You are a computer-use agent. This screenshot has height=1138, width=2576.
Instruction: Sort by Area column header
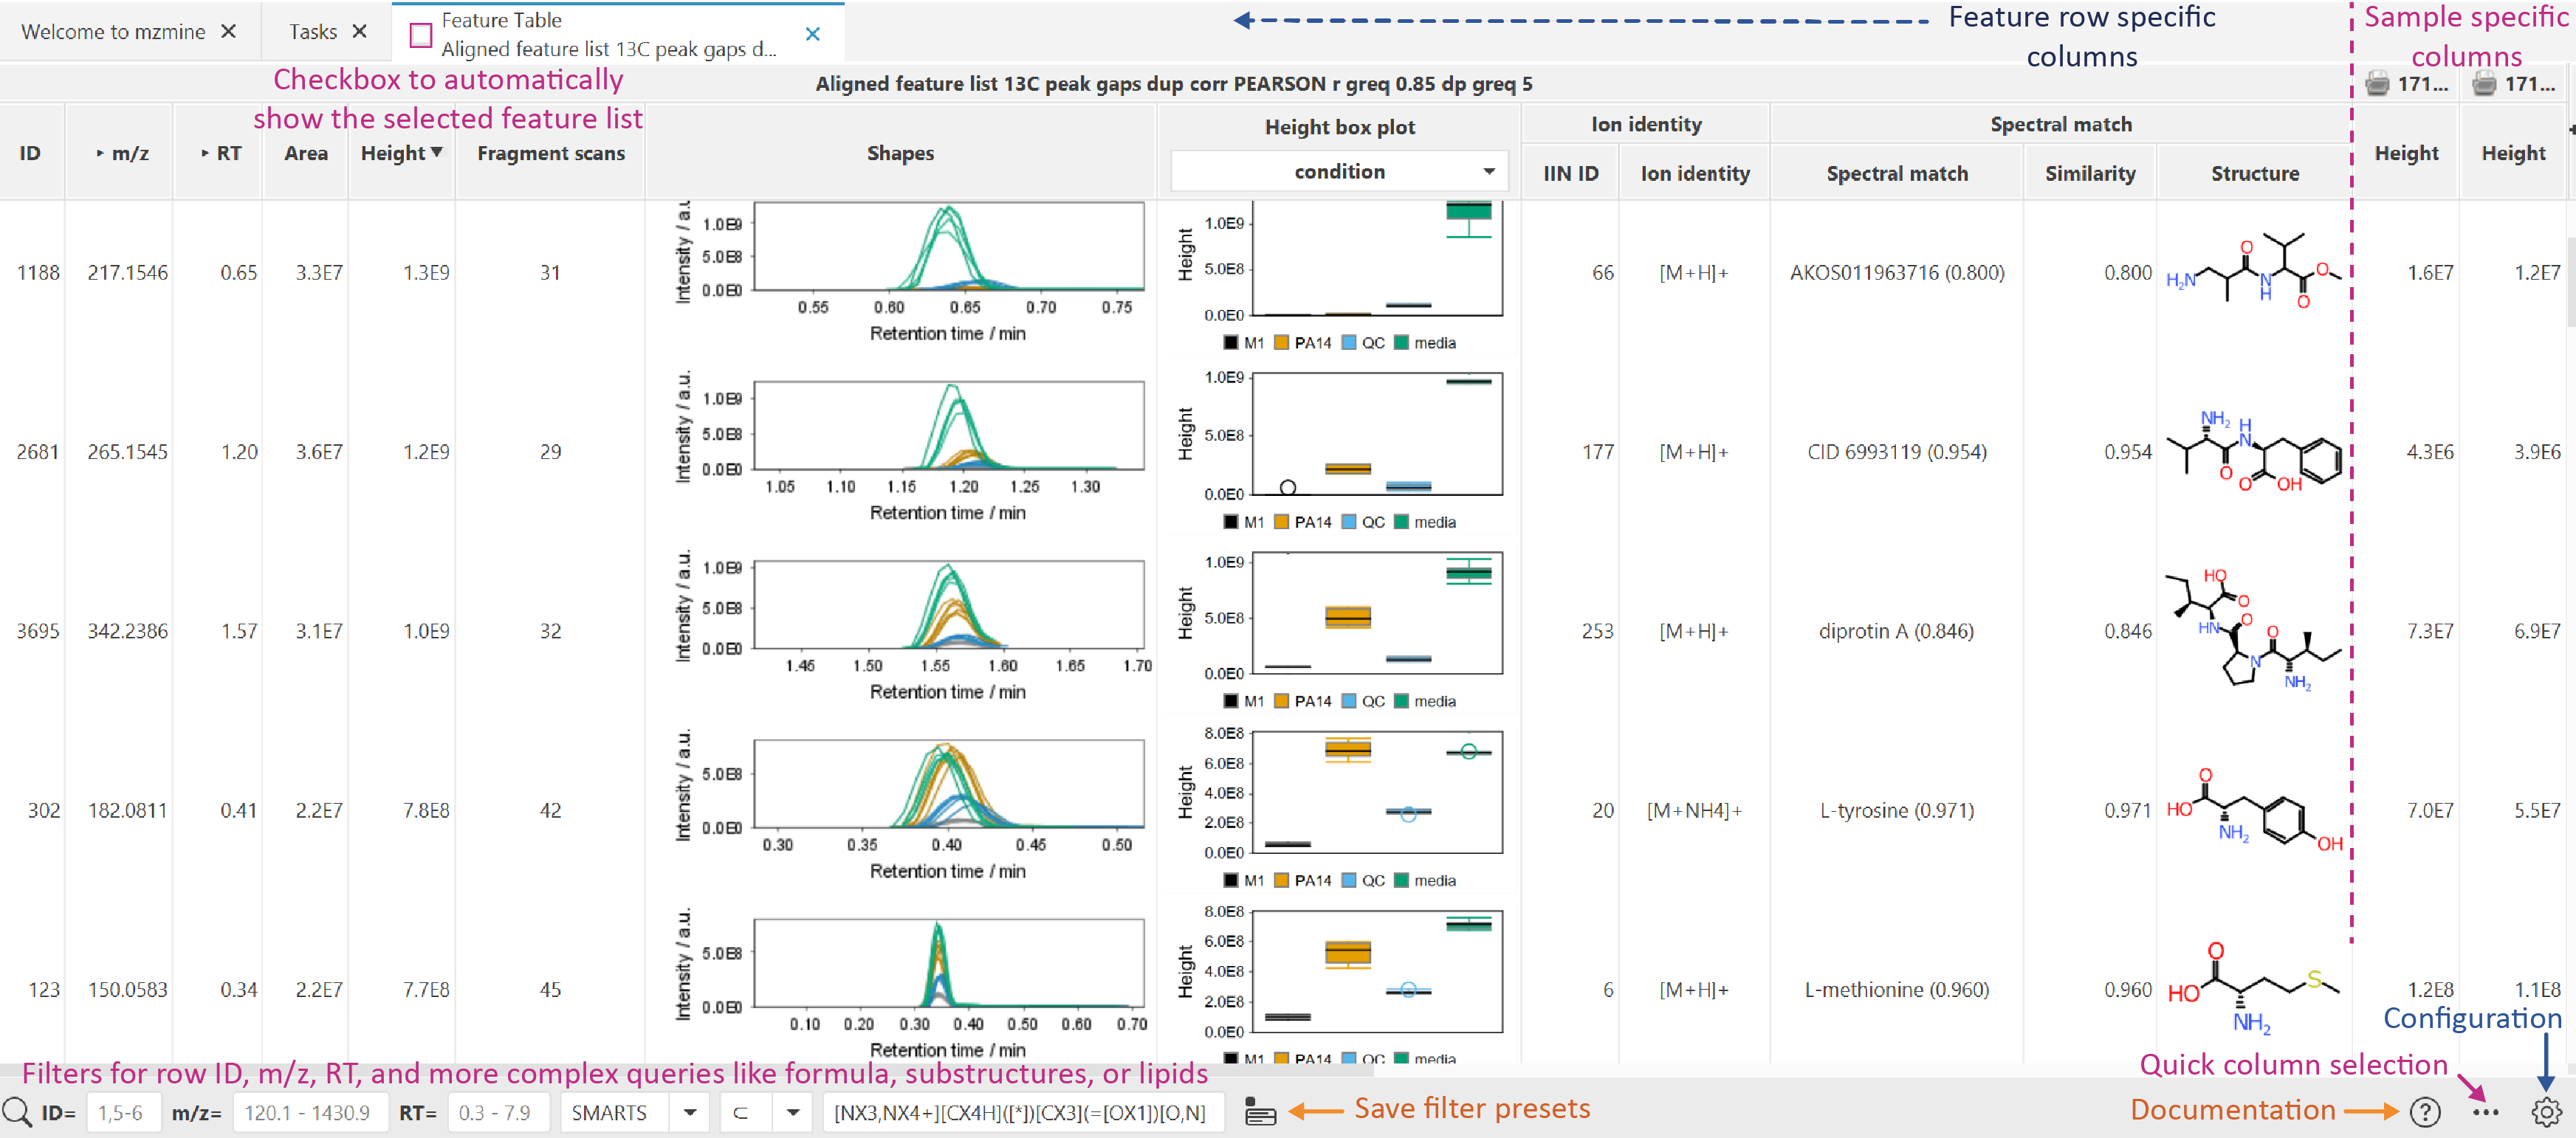pos(306,153)
